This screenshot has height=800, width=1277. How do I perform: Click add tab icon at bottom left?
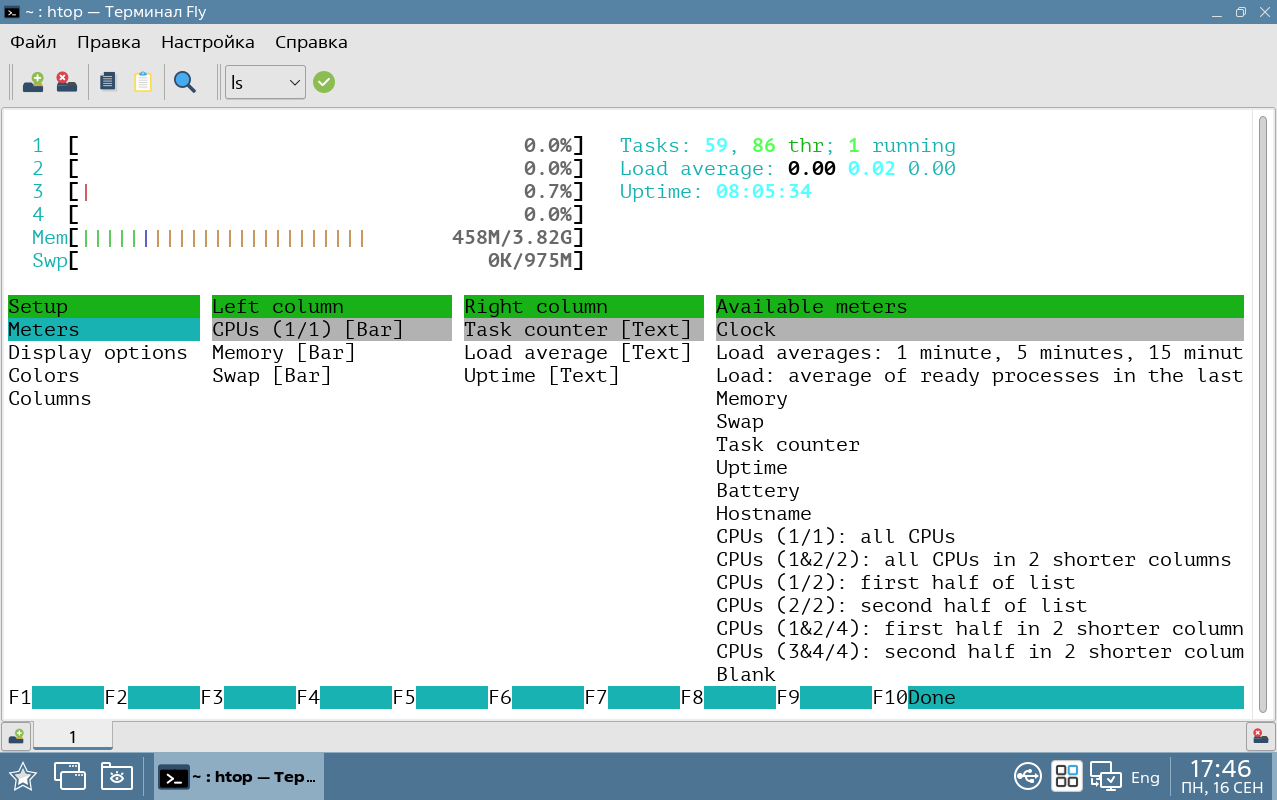point(16,737)
